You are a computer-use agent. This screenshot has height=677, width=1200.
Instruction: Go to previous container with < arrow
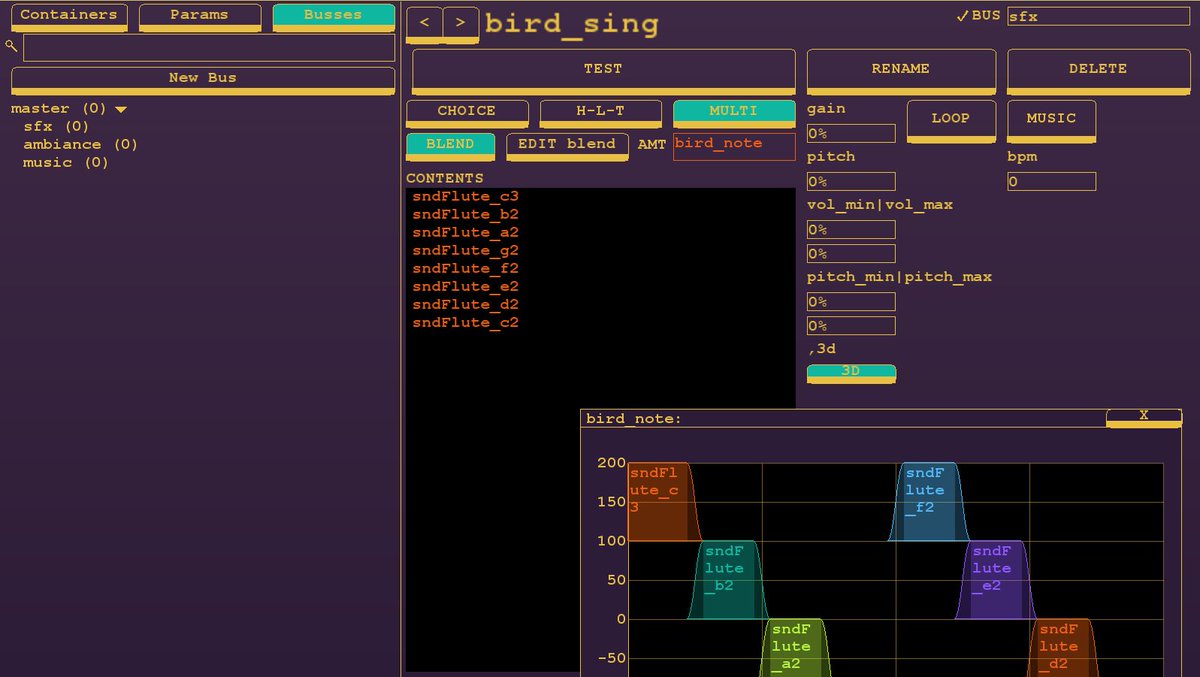(424, 24)
